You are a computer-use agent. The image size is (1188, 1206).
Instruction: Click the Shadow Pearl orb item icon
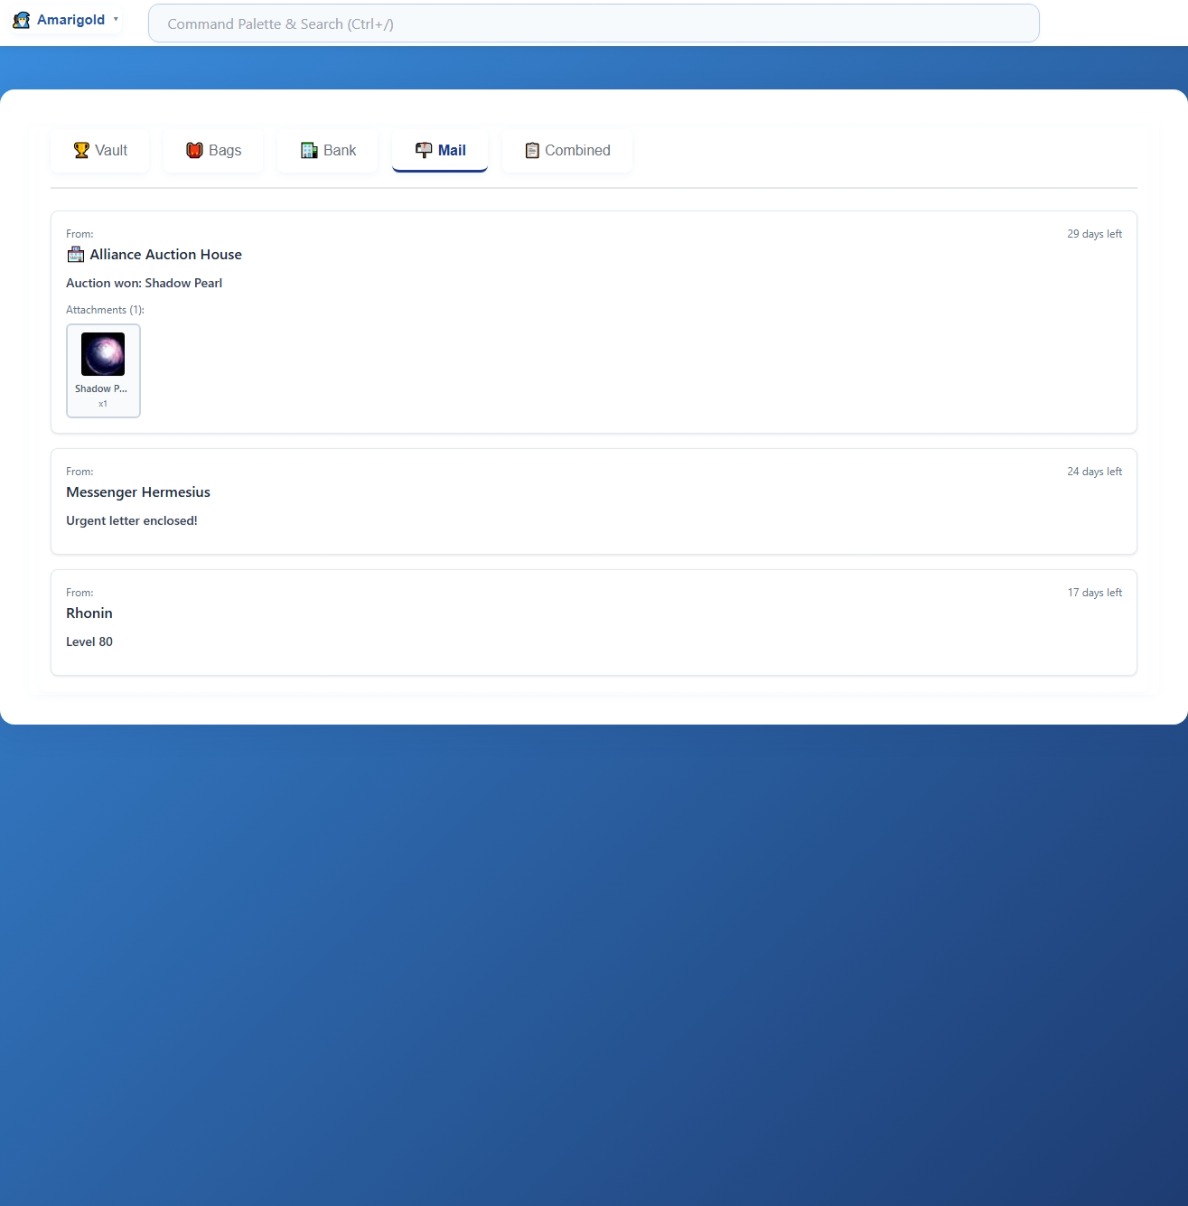pyautogui.click(x=103, y=355)
